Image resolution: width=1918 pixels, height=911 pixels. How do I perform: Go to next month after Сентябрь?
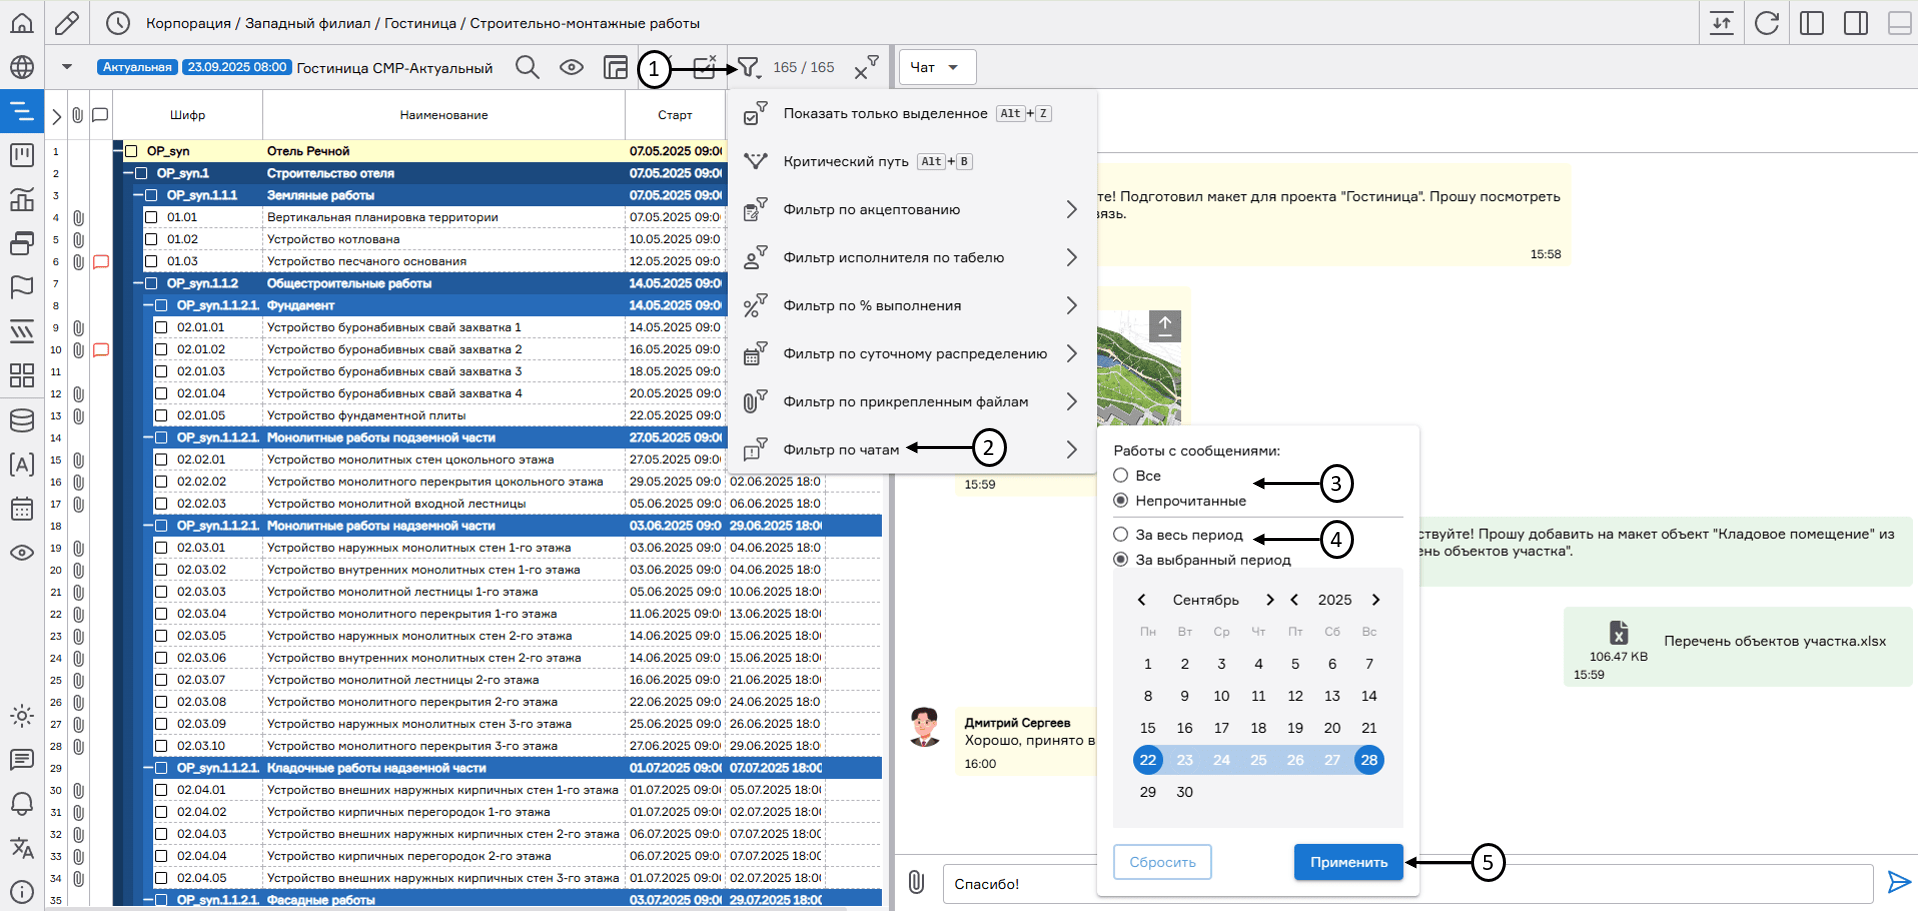(1269, 600)
